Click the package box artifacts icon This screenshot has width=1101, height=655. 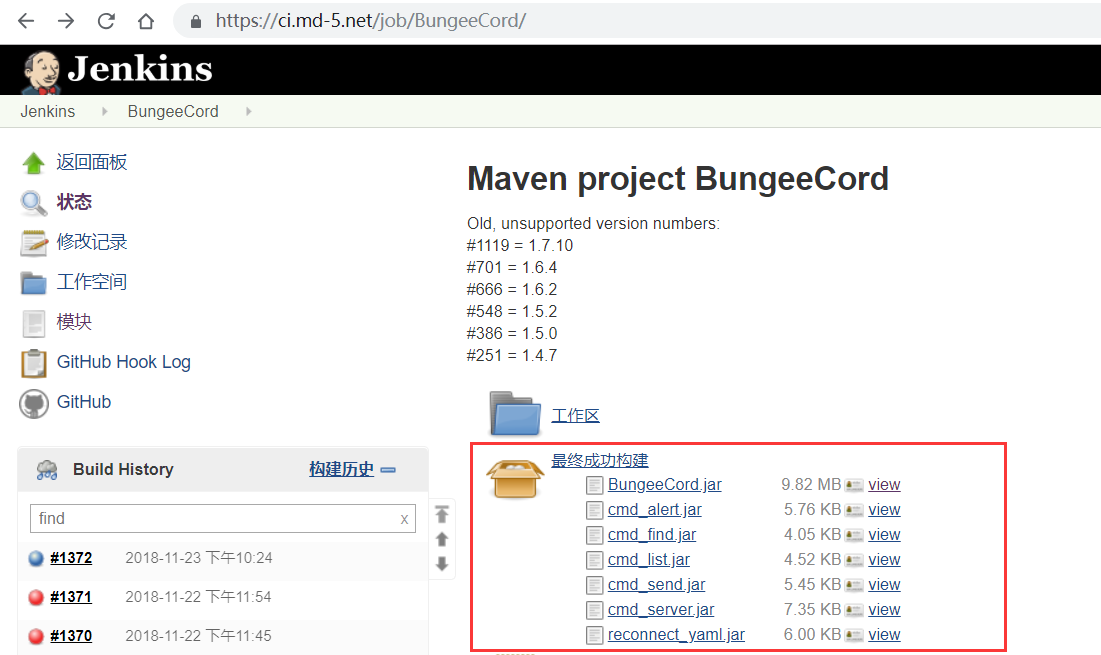pyautogui.click(x=515, y=479)
